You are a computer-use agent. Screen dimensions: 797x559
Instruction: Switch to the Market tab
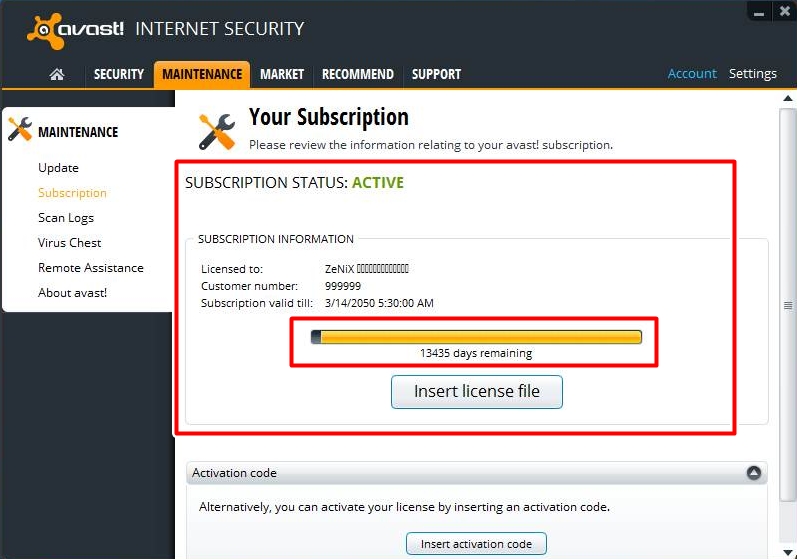[282, 74]
